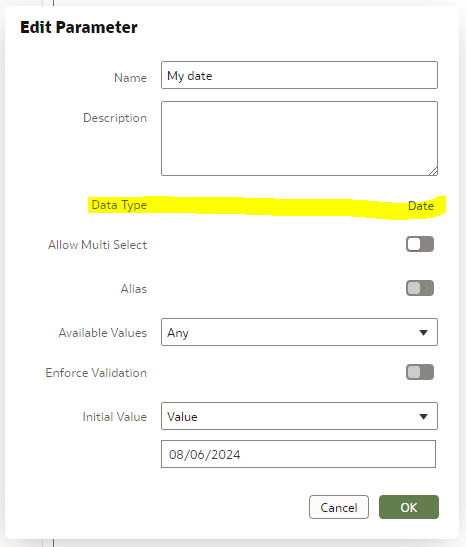This screenshot has height=547, width=466.
Task: Click the 08/06/2024 date field
Action: (298, 454)
